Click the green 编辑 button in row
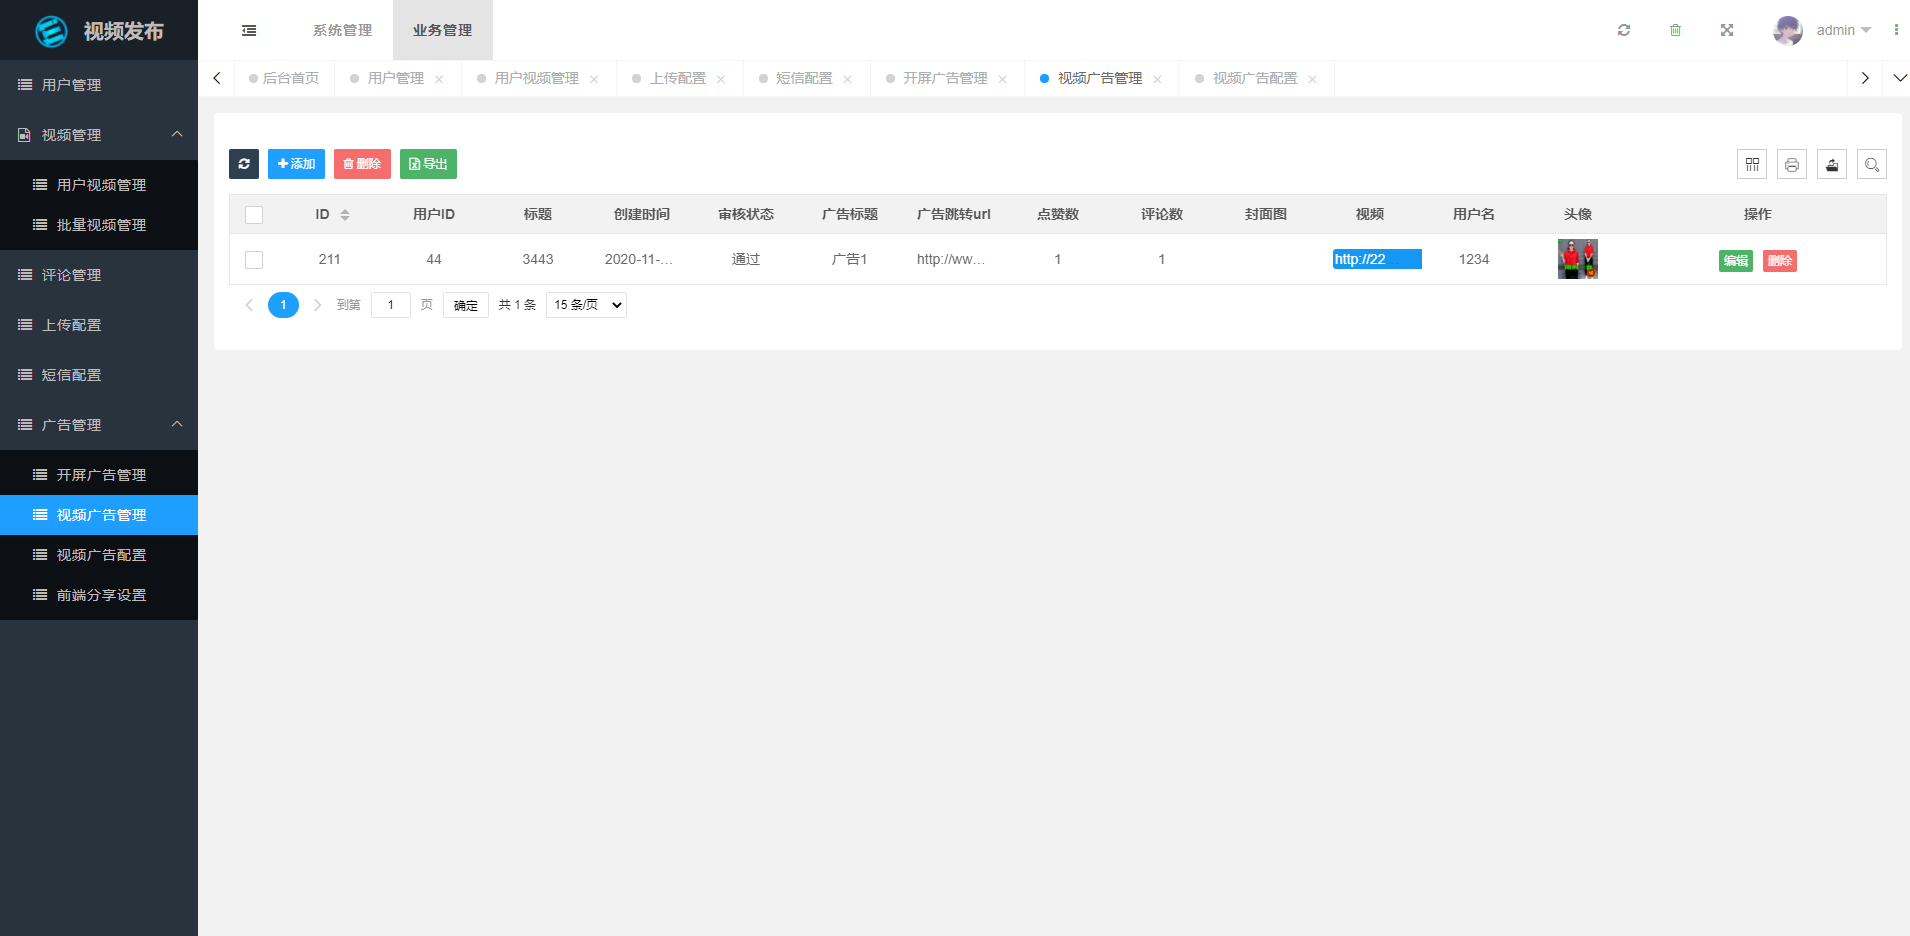1910x936 pixels. click(1735, 261)
